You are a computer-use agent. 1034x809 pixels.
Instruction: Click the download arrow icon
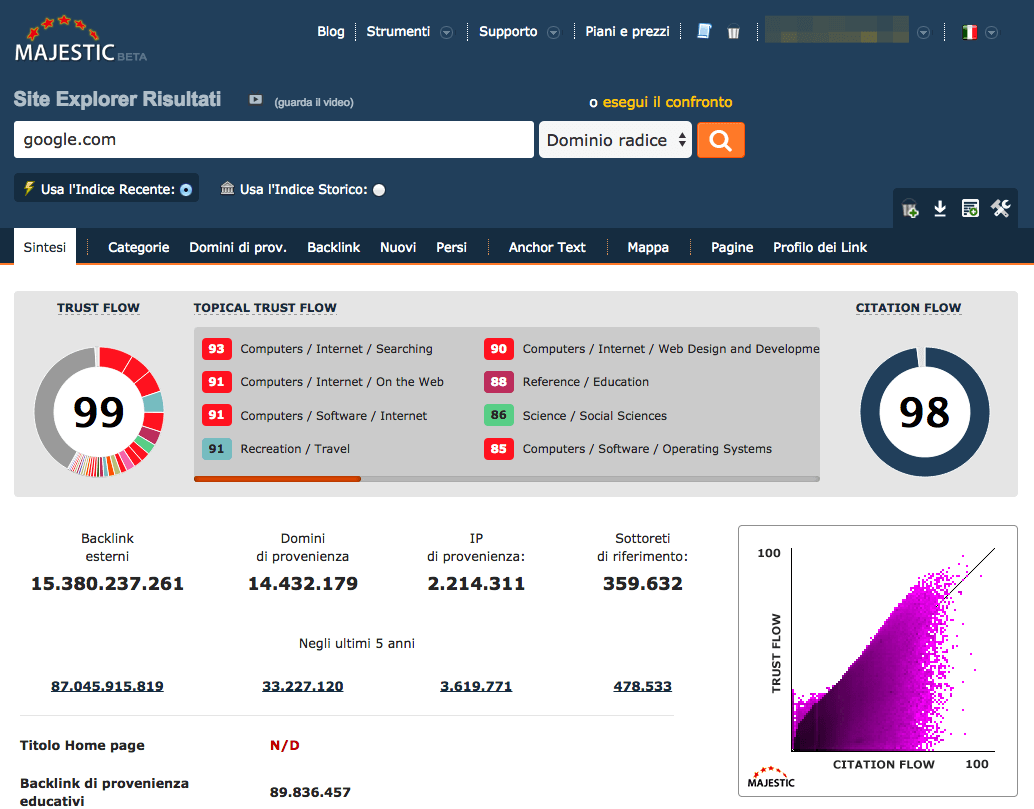coord(940,209)
